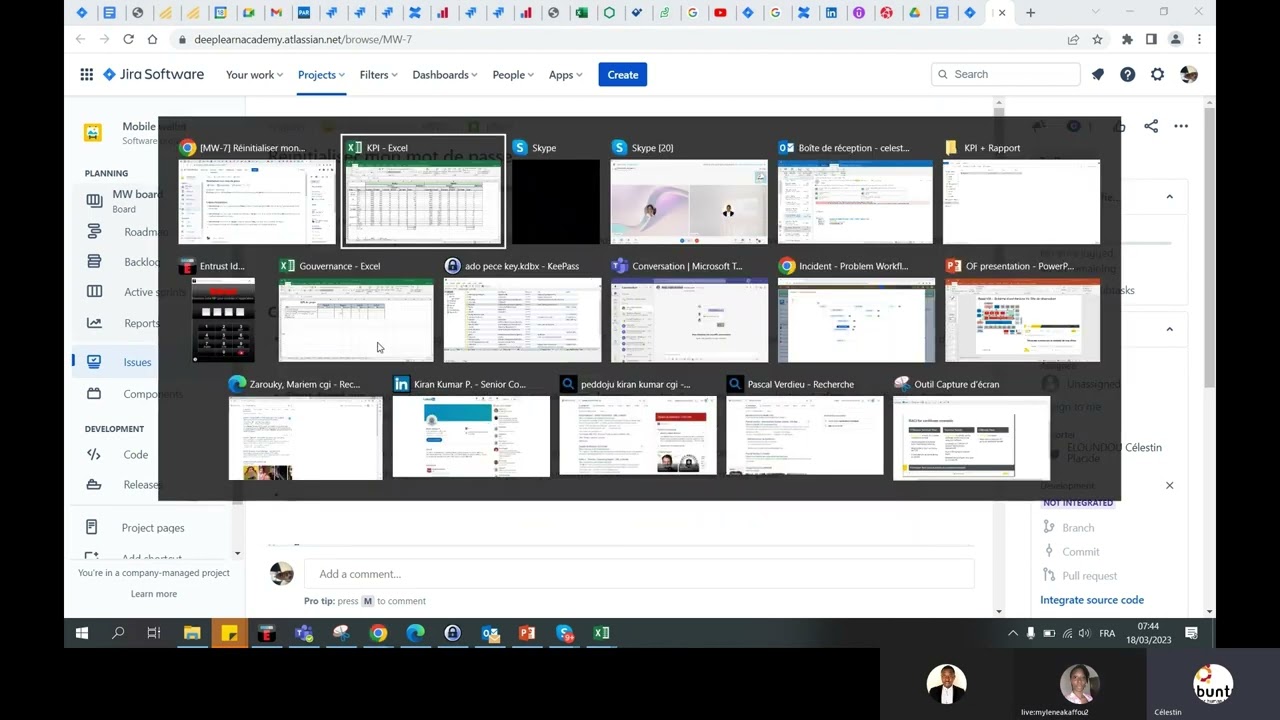
Task: Expand the Your work dropdown
Action: (254, 75)
